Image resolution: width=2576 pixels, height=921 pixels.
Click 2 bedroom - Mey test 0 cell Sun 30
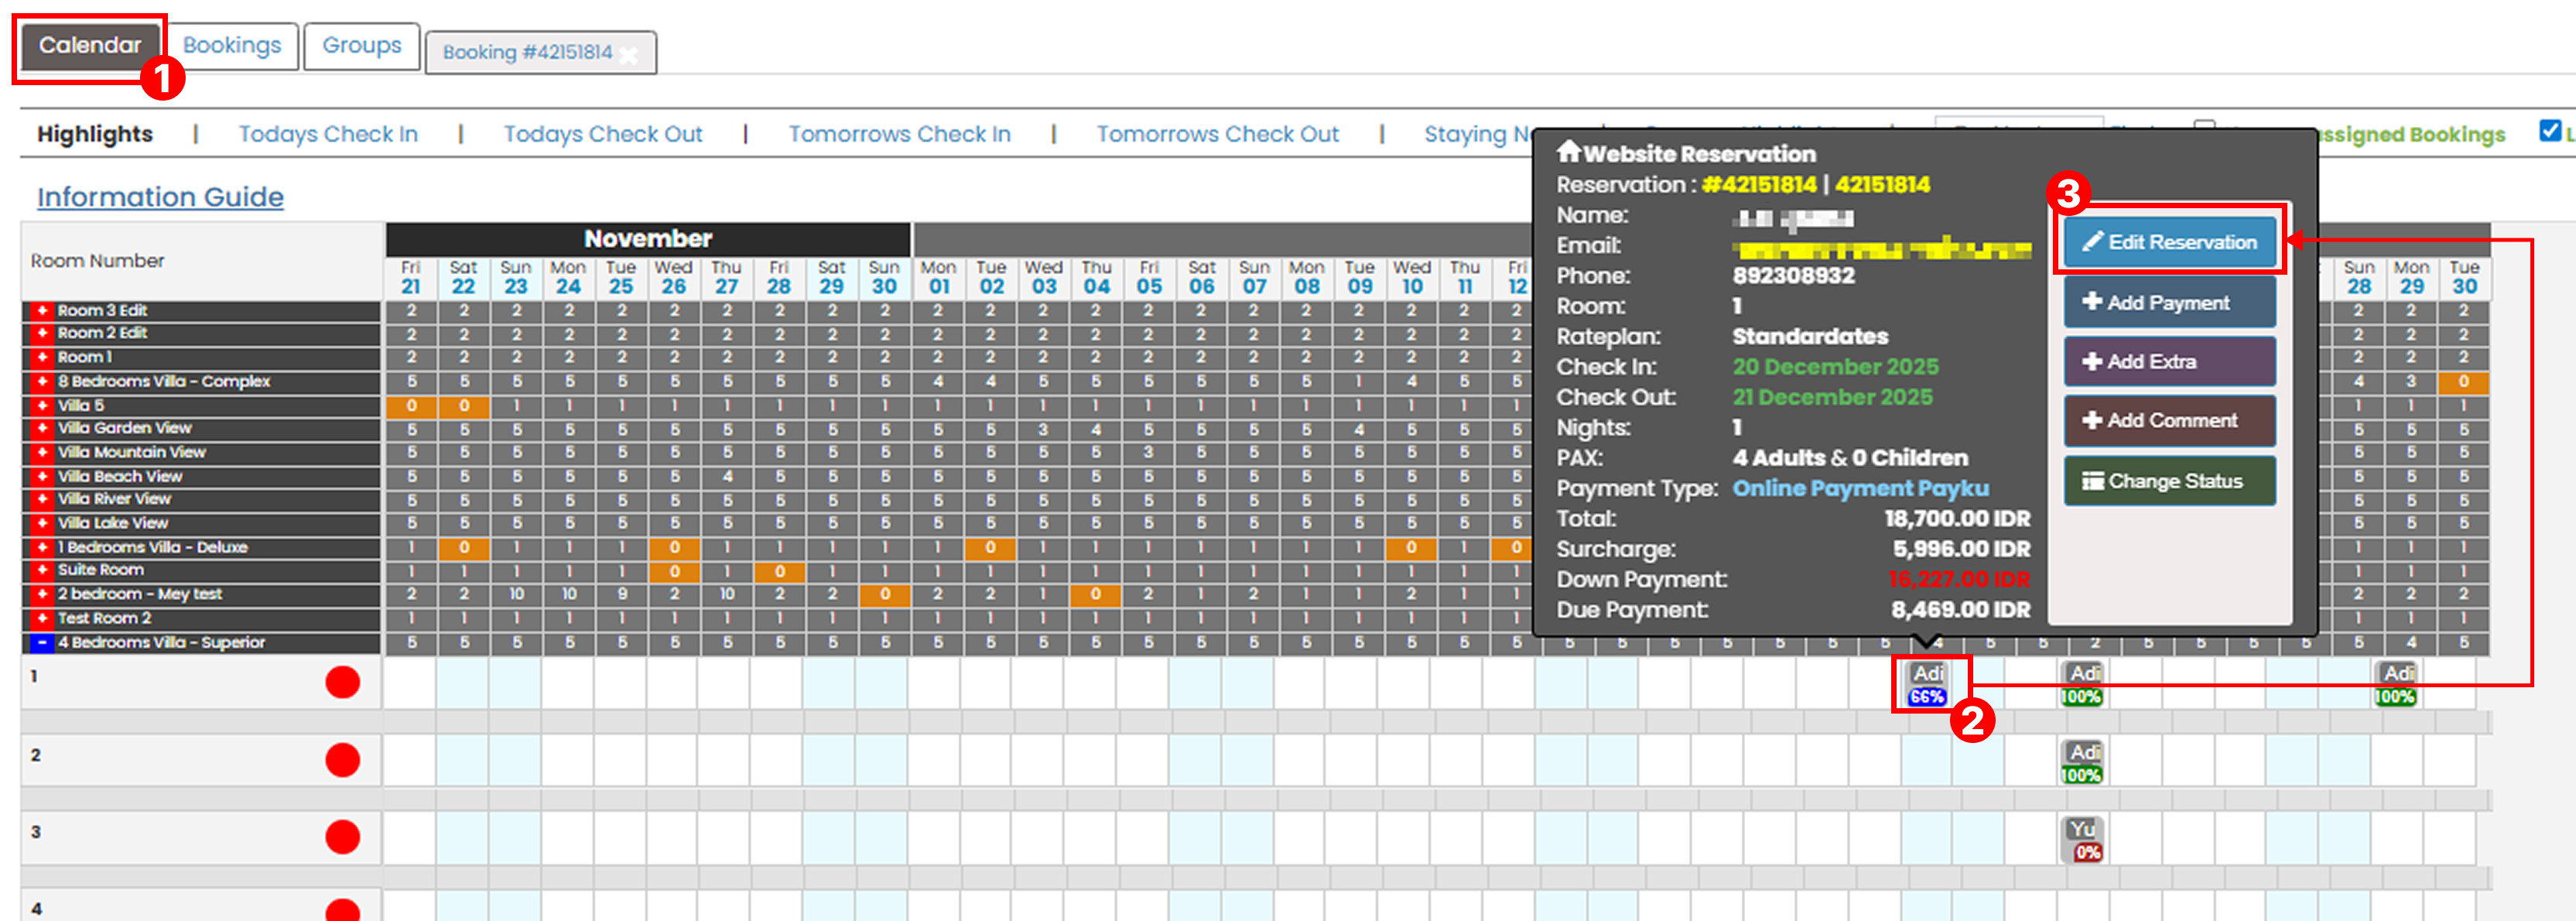click(x=885, y=595)
